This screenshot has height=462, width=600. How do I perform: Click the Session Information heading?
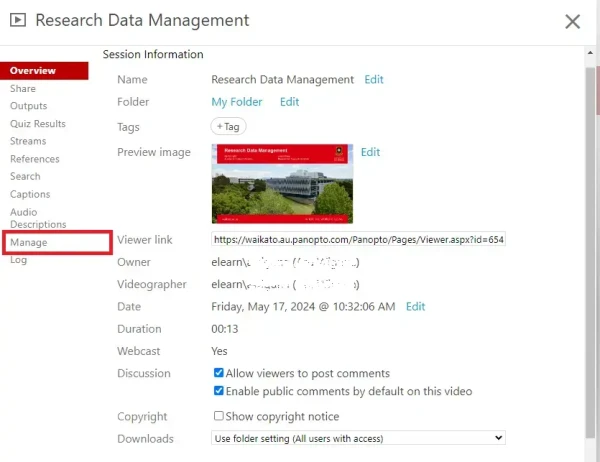153,54
